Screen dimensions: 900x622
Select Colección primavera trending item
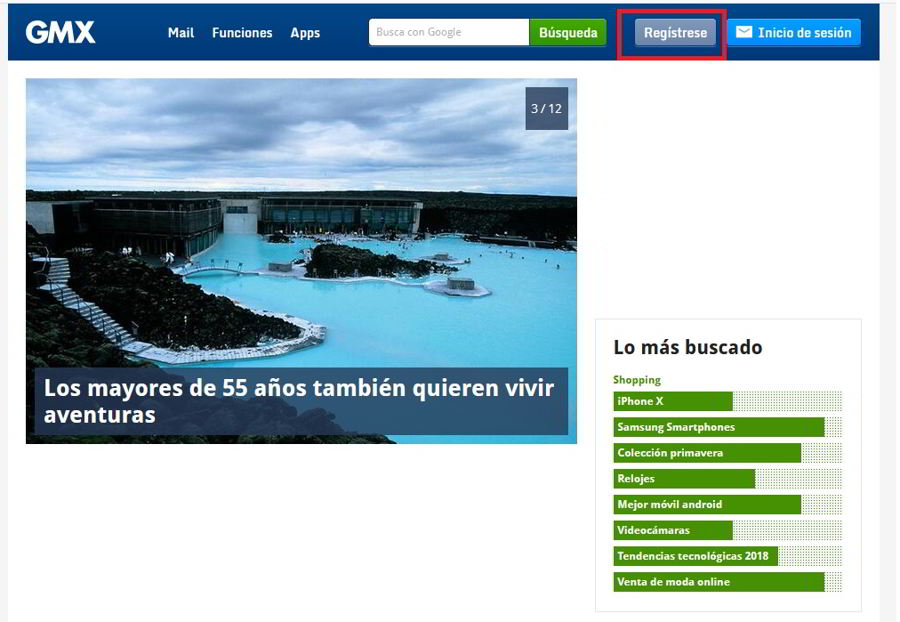[706, 453]
